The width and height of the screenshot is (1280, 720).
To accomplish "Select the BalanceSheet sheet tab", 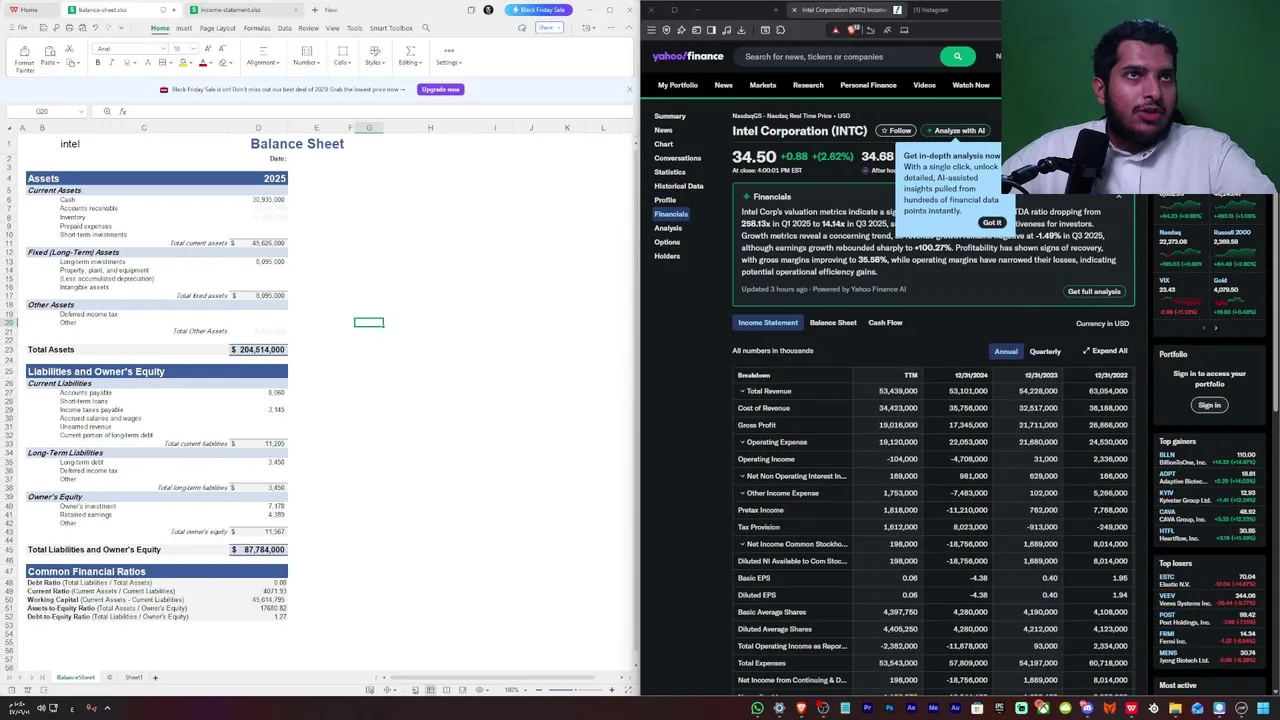I will (76, 677).
